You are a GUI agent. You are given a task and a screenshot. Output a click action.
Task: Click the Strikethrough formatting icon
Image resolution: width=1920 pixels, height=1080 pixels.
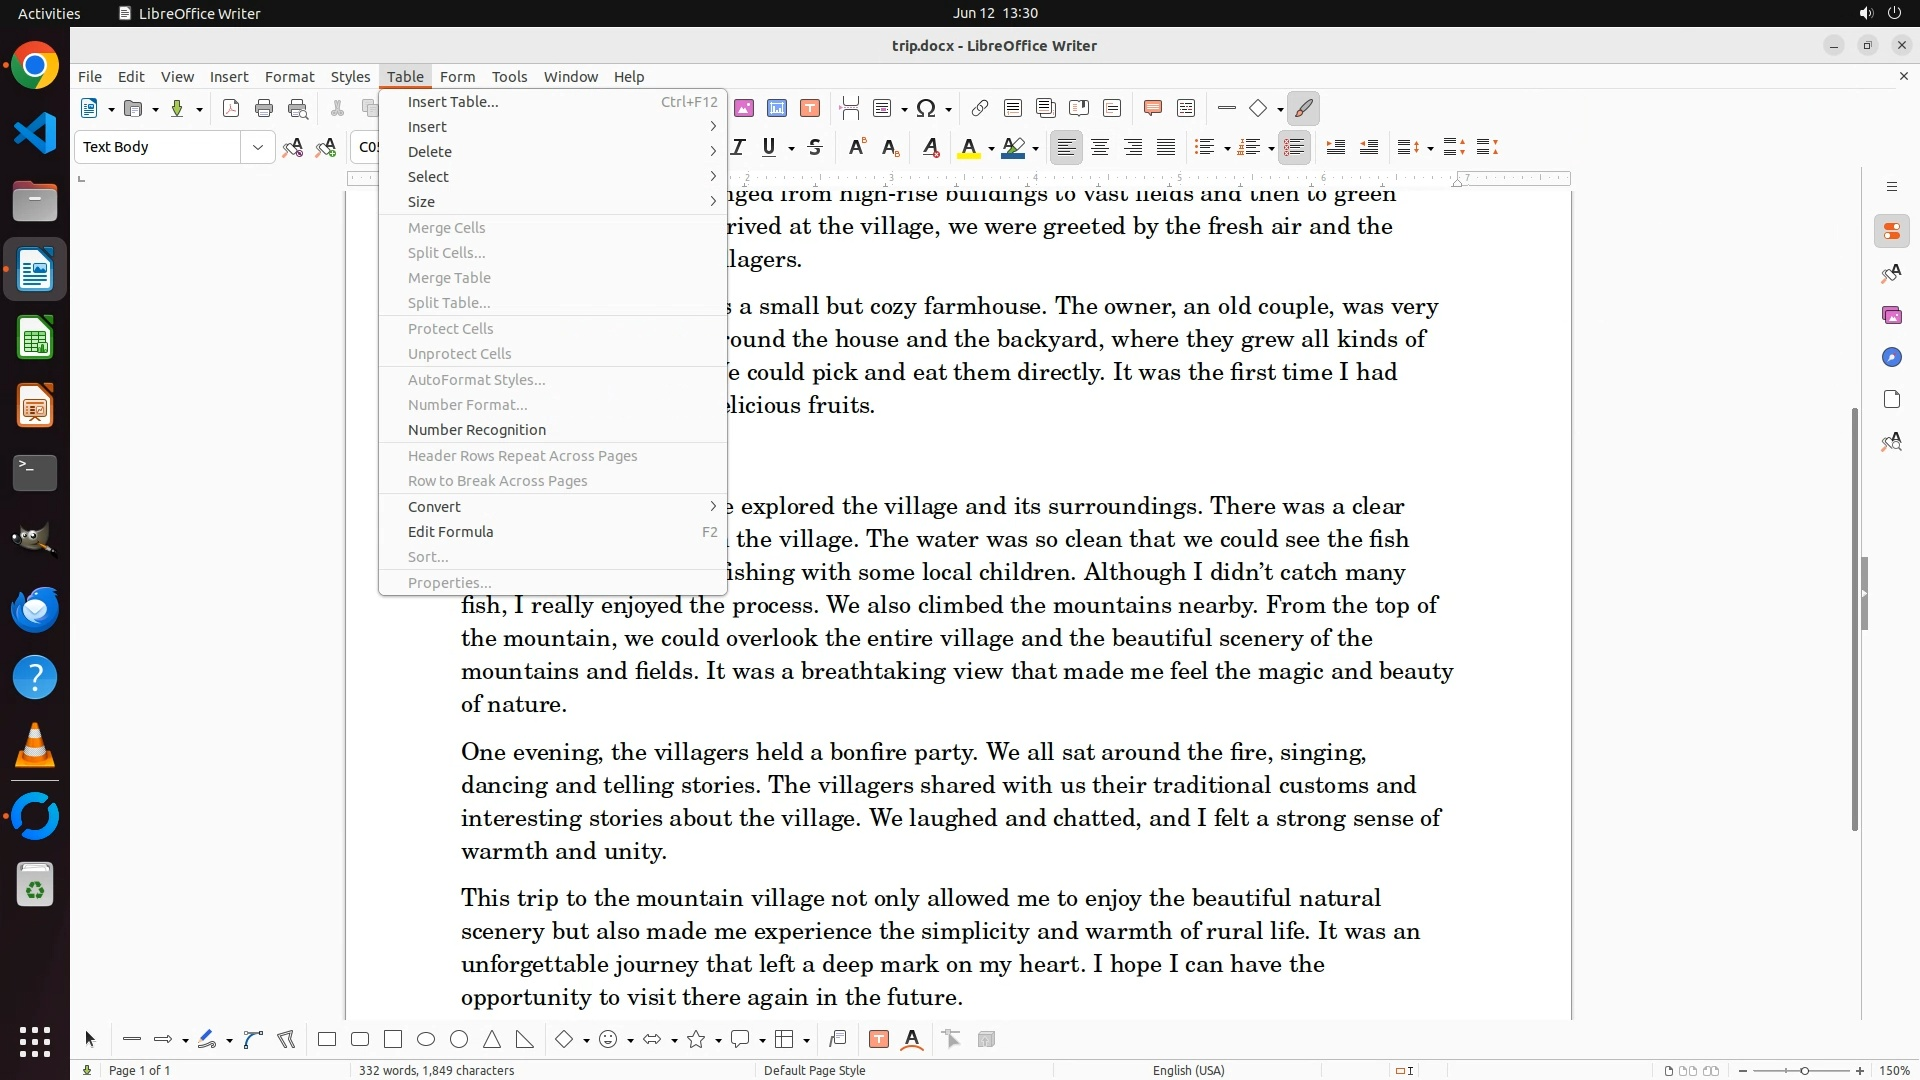click(815, 147)
